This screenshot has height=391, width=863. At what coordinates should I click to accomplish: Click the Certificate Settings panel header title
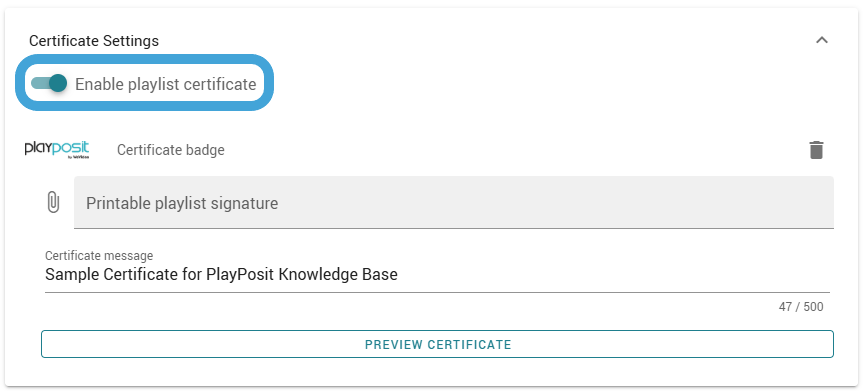click(x=94, y=41)
